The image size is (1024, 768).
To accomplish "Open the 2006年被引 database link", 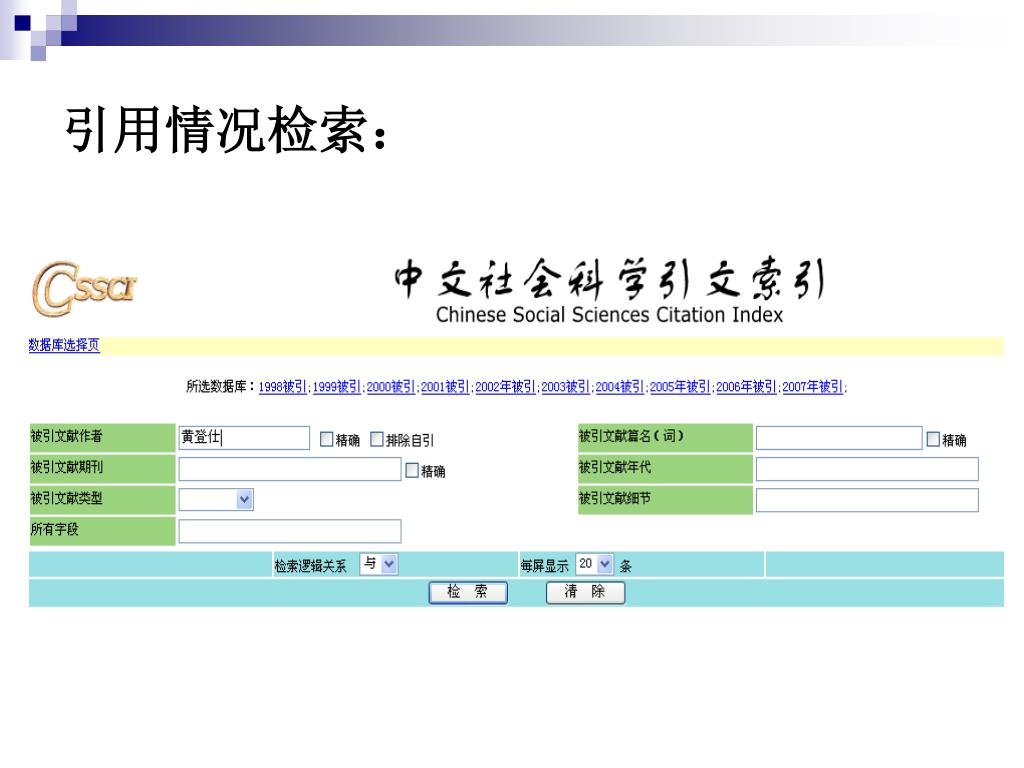I will [746, 387].
